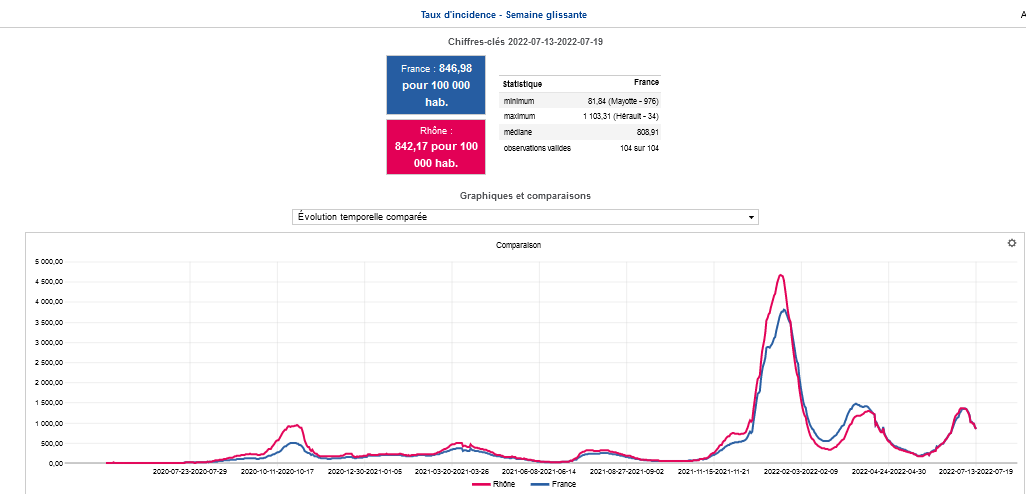
Task: Toggle the Rhône series in the legend
Action: [493, 484]
